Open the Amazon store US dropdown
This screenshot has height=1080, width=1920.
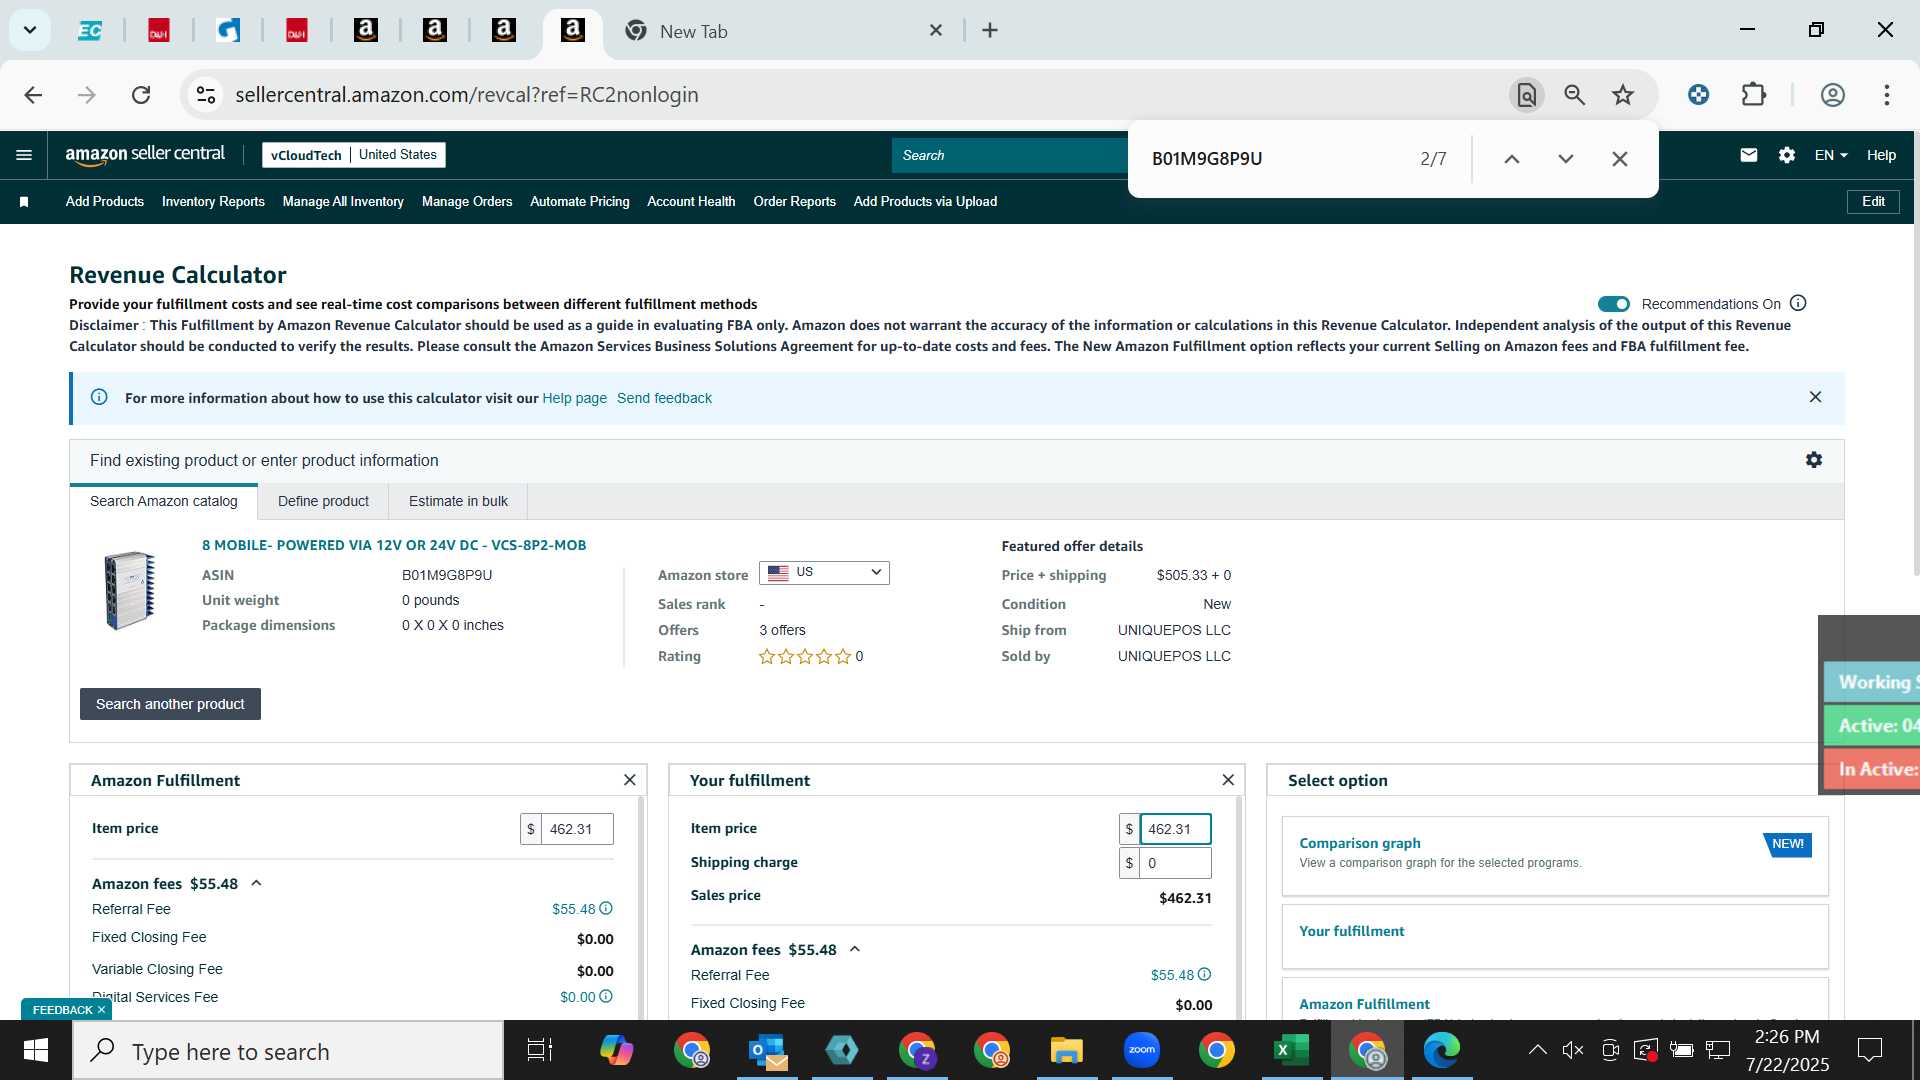tap(824, 573)
